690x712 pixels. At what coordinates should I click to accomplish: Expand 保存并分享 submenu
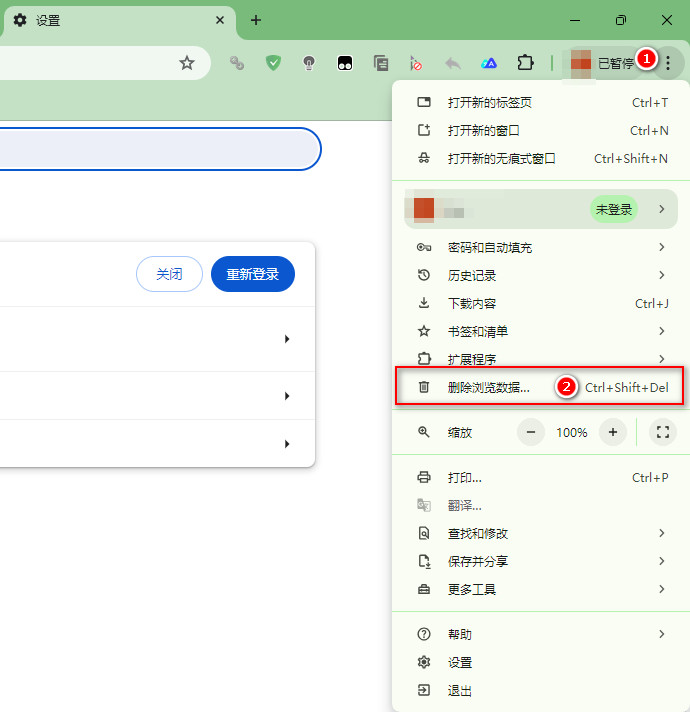coord(542,561)
